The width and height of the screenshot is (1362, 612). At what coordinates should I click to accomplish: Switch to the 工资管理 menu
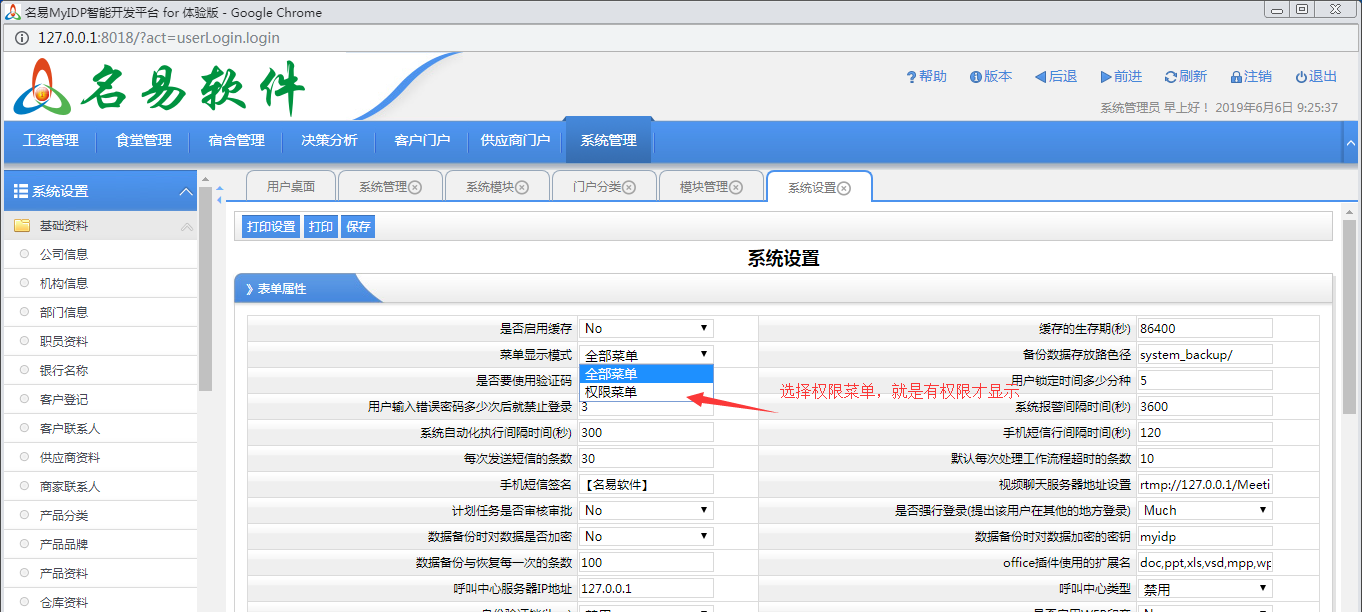click(x=50, y=140)
